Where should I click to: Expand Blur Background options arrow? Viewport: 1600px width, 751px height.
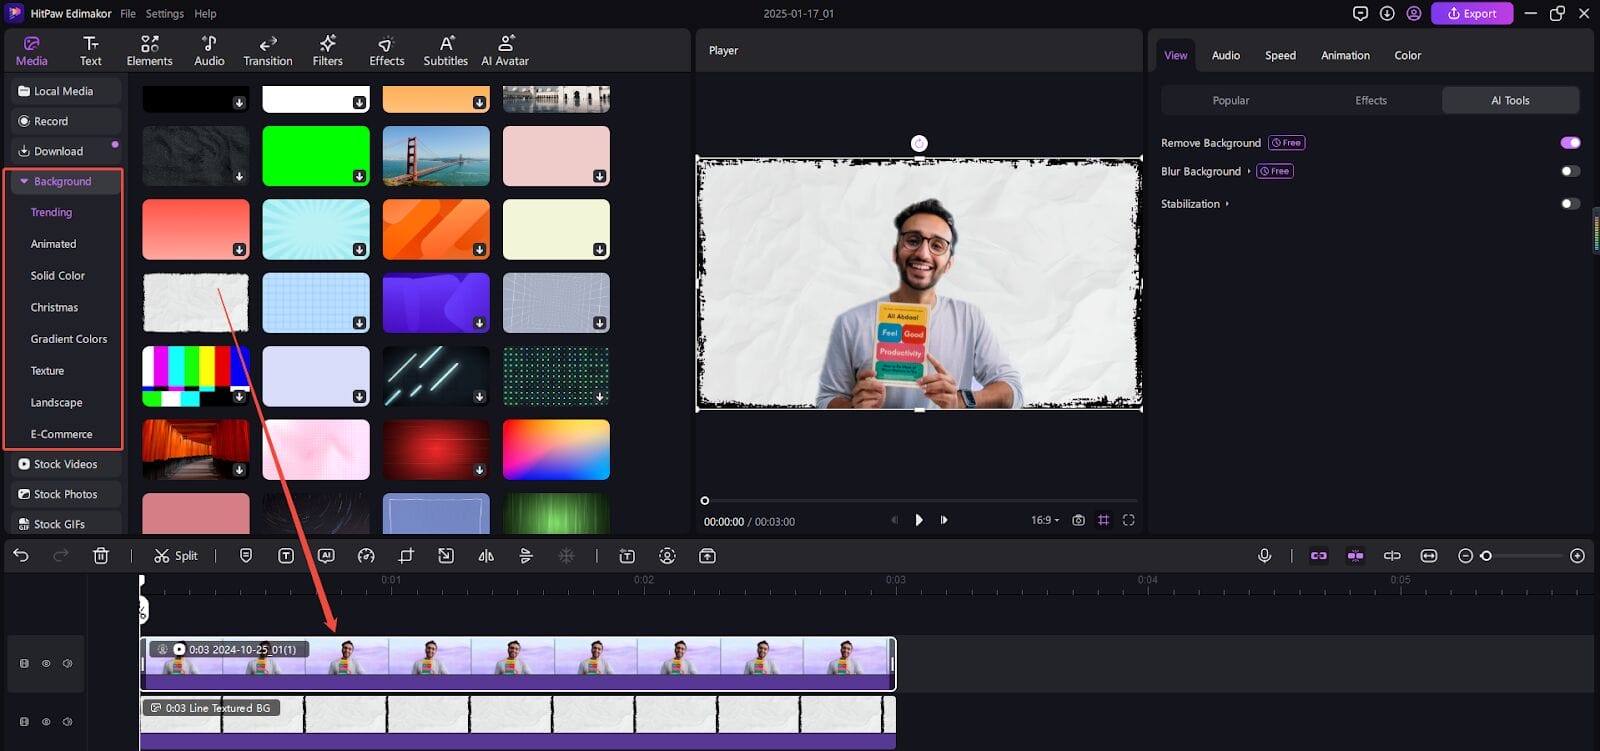click(x=1249, y=171)
